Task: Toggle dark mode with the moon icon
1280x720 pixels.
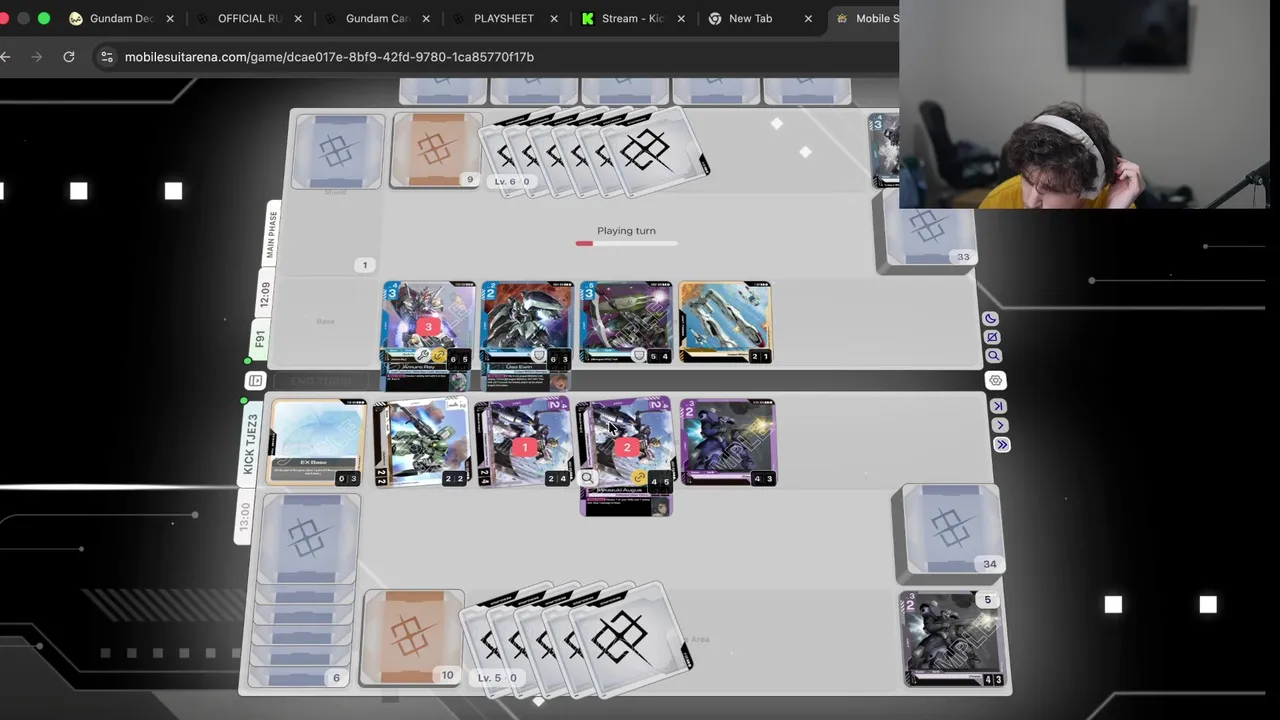Action: [x=990, y=319]
